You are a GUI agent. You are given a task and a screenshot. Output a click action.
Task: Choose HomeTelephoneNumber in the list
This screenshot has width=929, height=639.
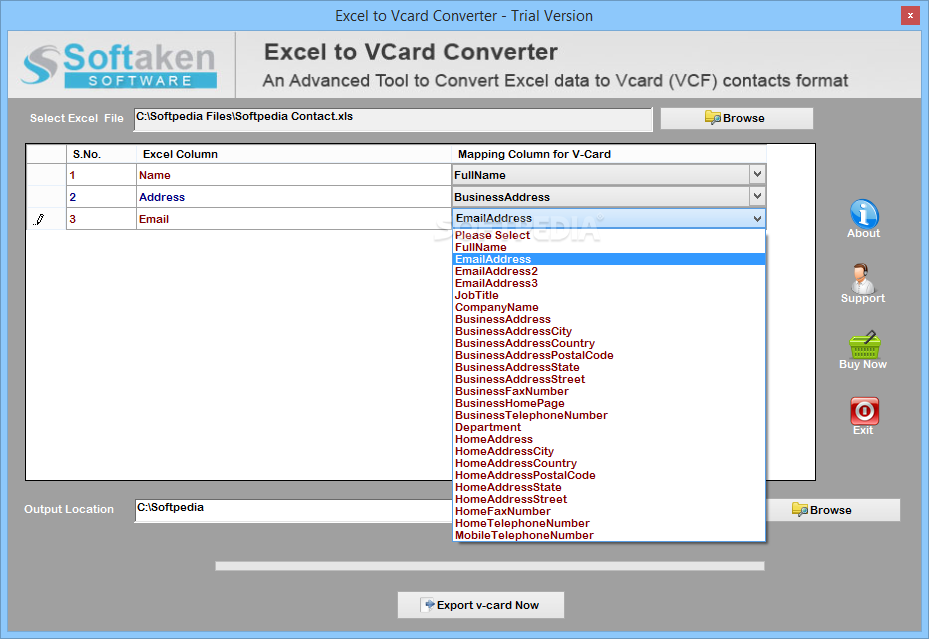[x=609, y=523]
